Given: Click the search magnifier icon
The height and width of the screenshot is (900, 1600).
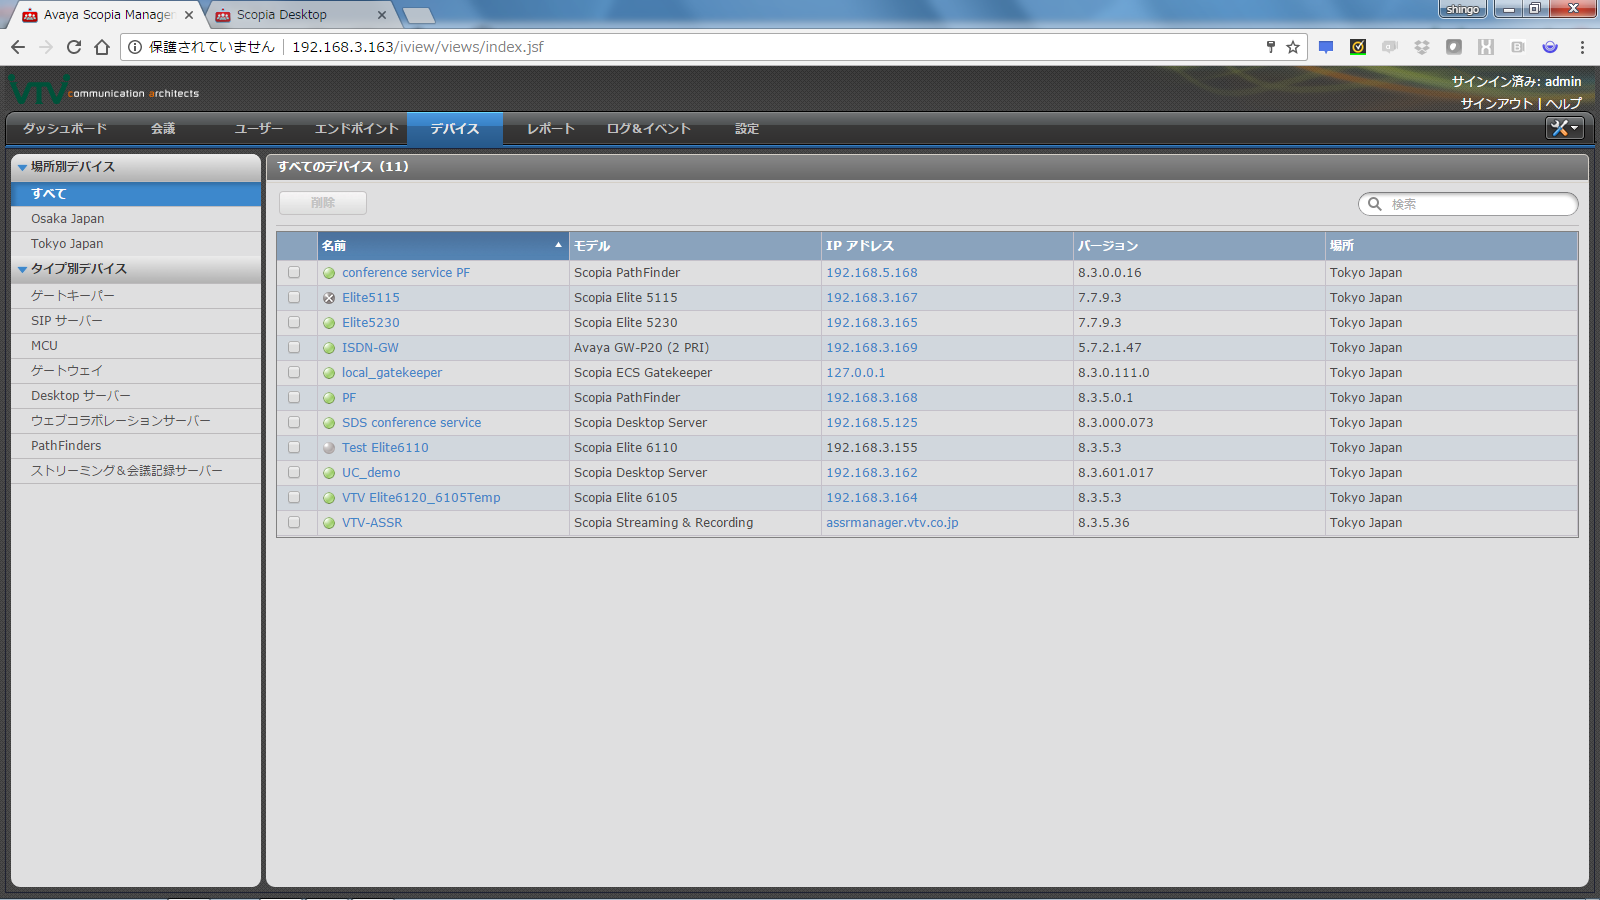Looking at the screenshot, I should click(1375, 204).
